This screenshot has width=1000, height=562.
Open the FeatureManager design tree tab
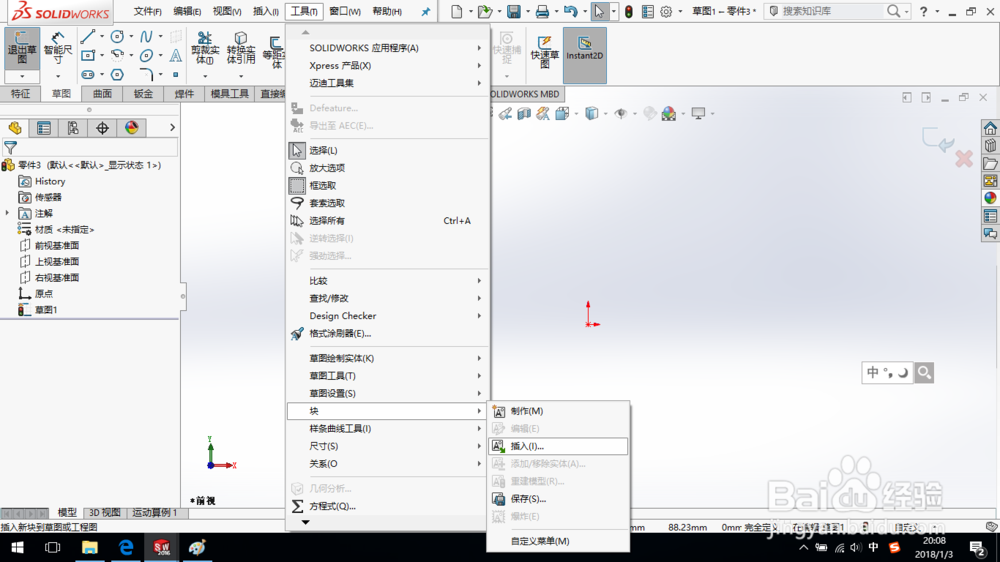(15, 128)
